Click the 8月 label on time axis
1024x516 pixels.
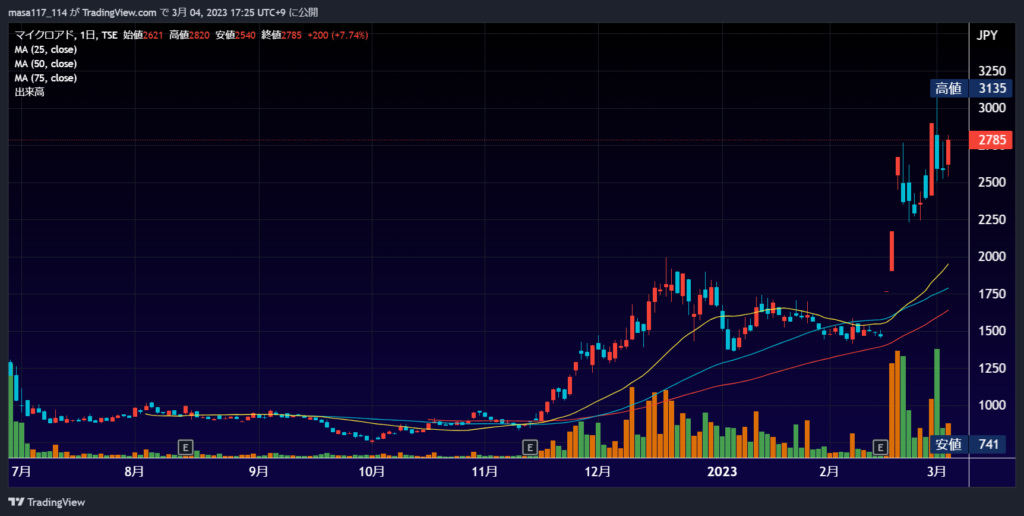pos(134,472)
